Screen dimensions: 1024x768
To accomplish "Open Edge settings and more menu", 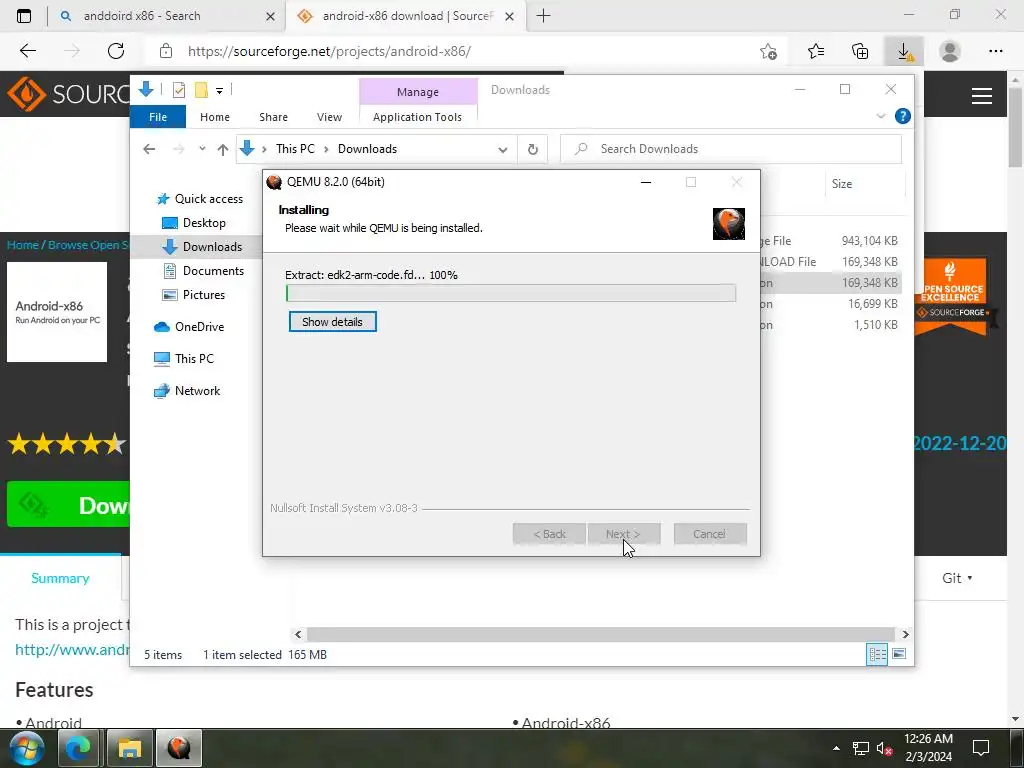I will click(995, 51).
